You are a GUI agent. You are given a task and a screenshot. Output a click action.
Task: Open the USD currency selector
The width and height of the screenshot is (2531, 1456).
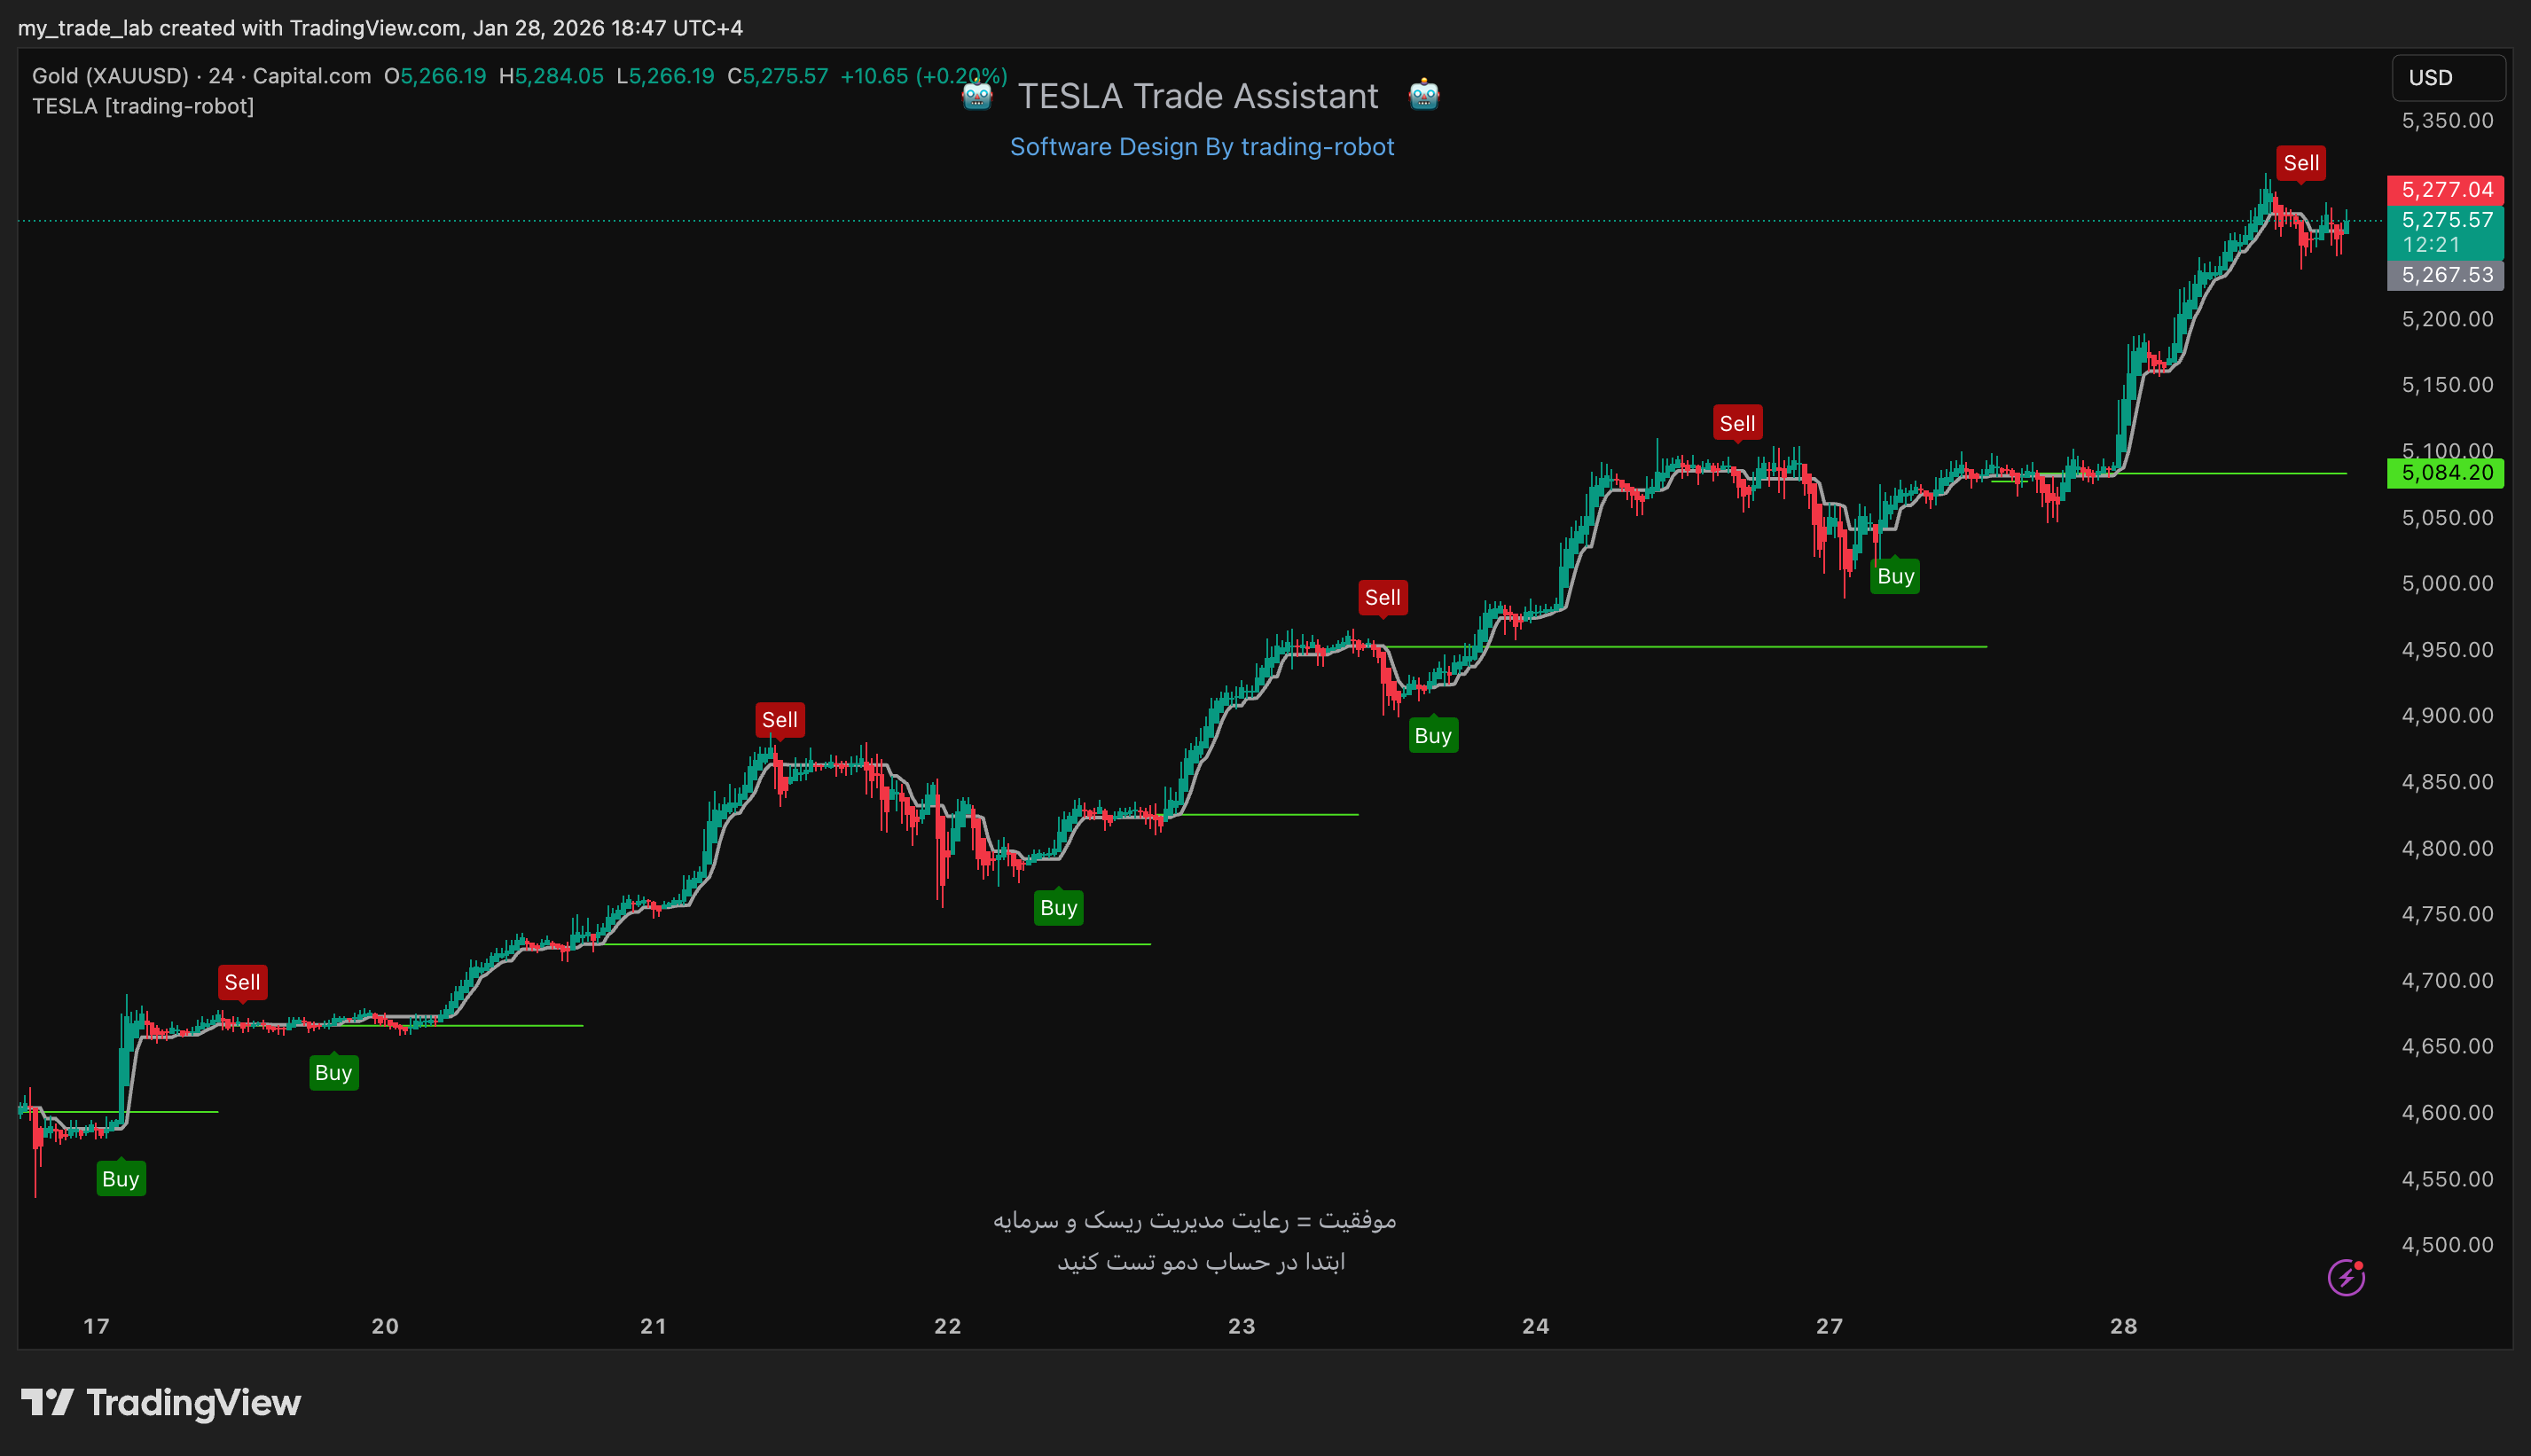(x=2446, y=78)
